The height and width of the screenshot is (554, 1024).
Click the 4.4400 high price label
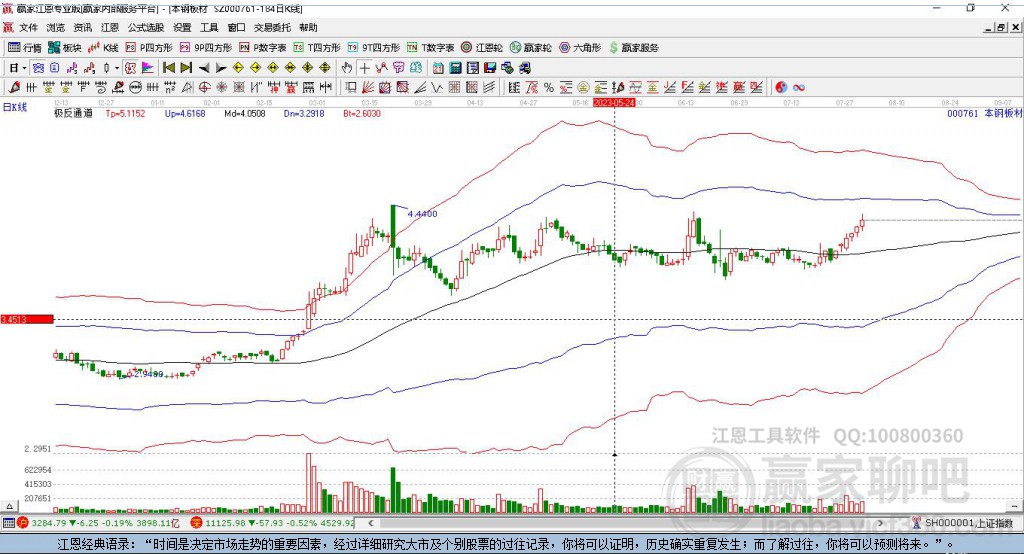point(423,214)
